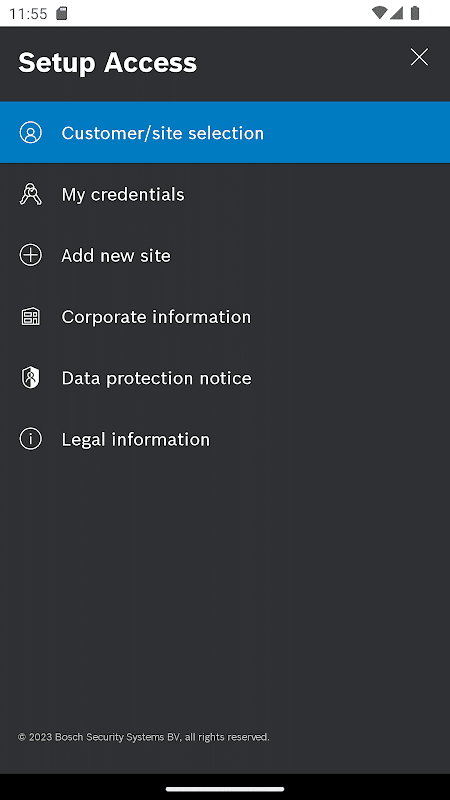Viewport: 450px width, 800px height.
Task: Click the bottom navigation gesture handle
Action: [x=225, y=789]
